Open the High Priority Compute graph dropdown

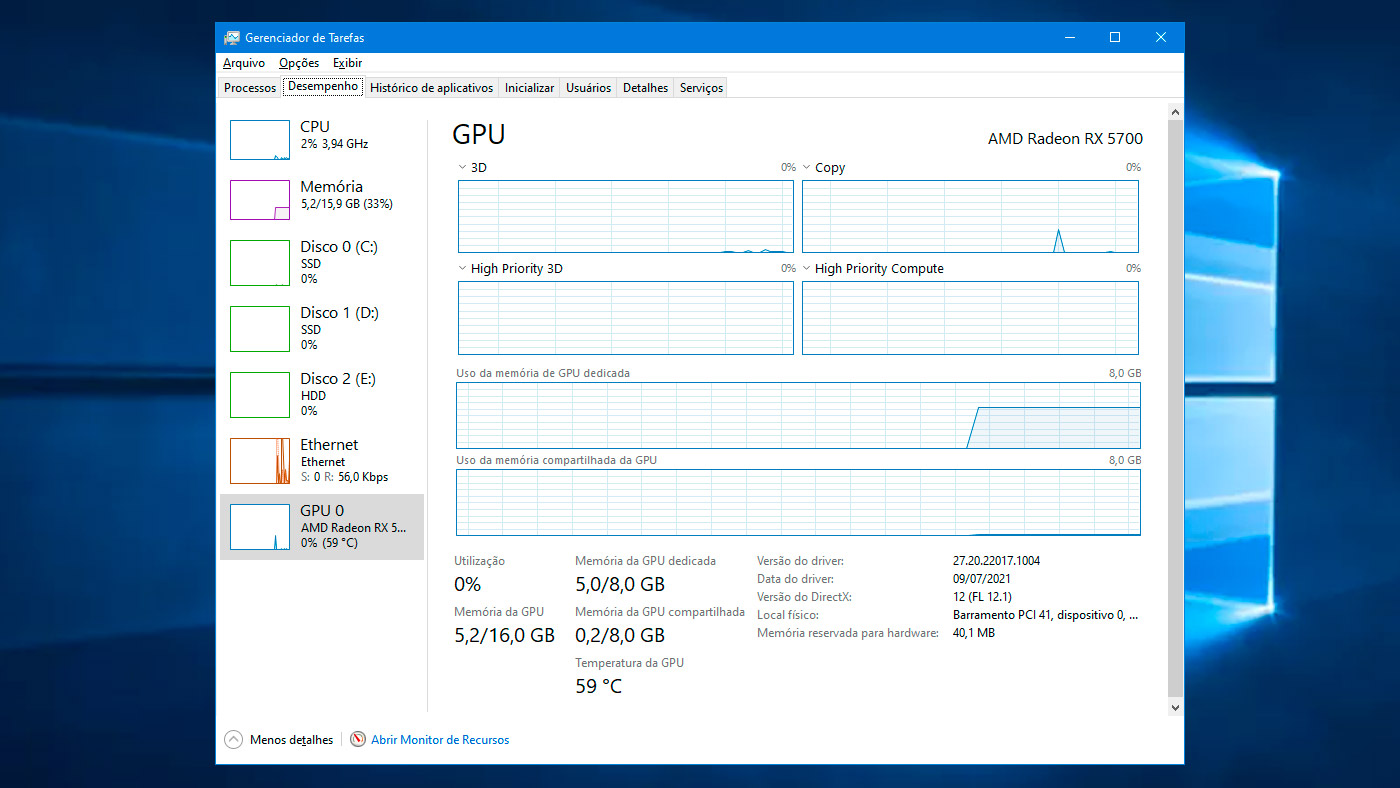(x=806, y=268)
